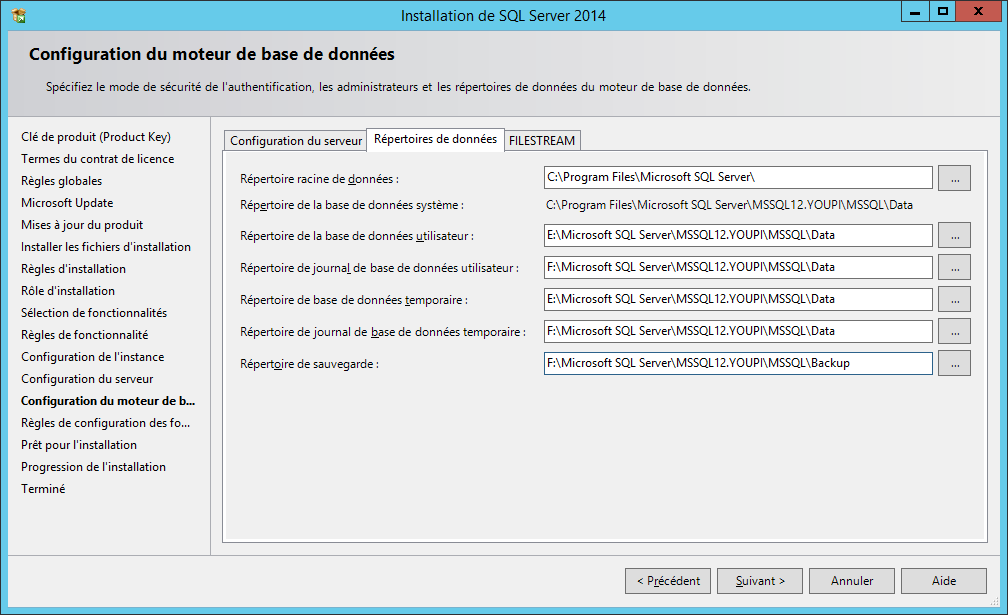Click the system database path ending MSSQL\Data
The height and width of the screenshot is (615, 1008).
729,205
